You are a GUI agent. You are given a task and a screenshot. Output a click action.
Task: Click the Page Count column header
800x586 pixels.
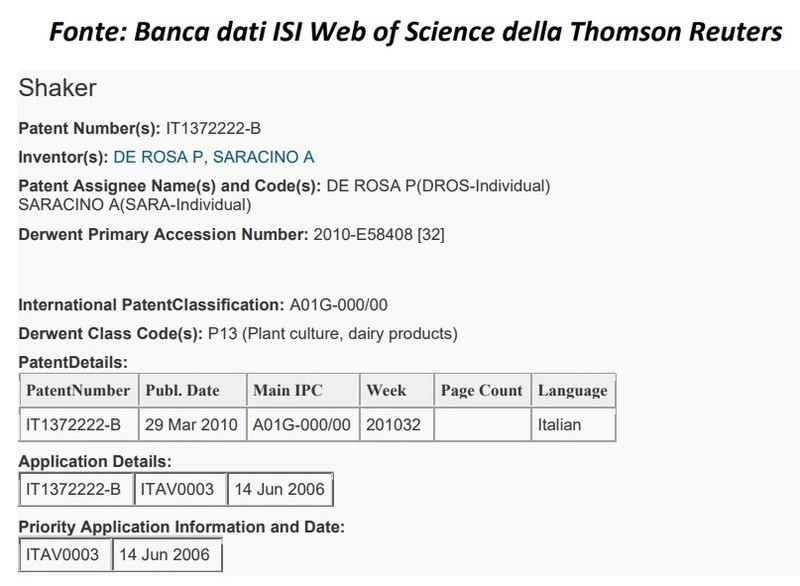[481, 390]
